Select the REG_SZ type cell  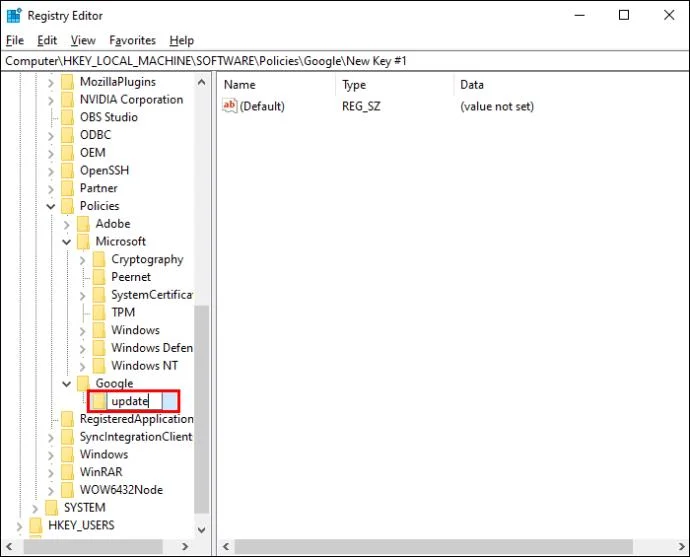click(x=361, y=106)
